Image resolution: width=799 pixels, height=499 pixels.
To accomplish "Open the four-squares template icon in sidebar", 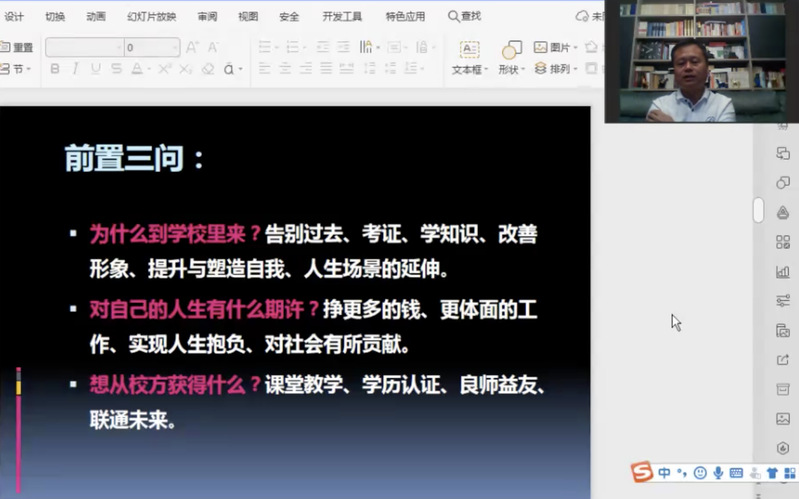I will coord(783,242).
